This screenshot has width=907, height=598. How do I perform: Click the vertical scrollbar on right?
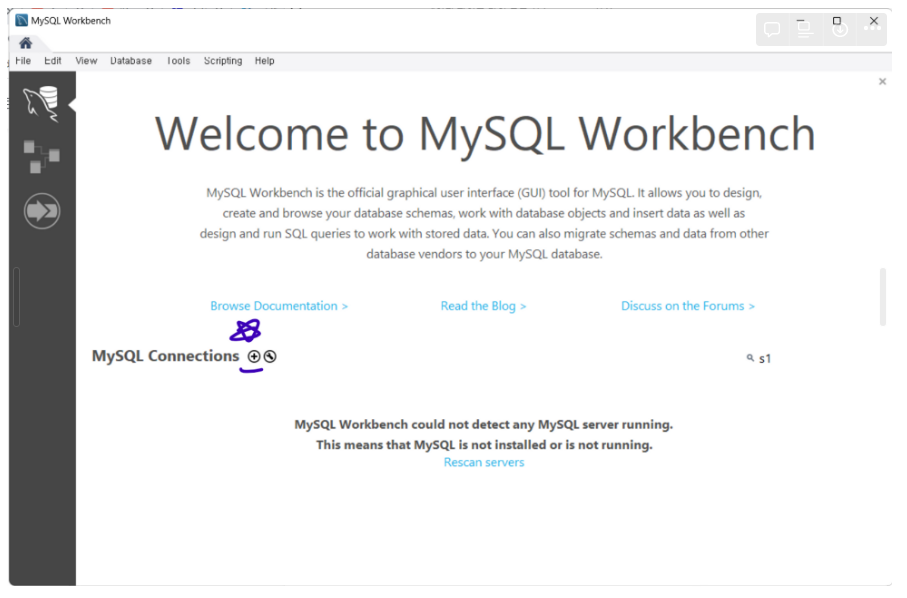pos(883,296)
